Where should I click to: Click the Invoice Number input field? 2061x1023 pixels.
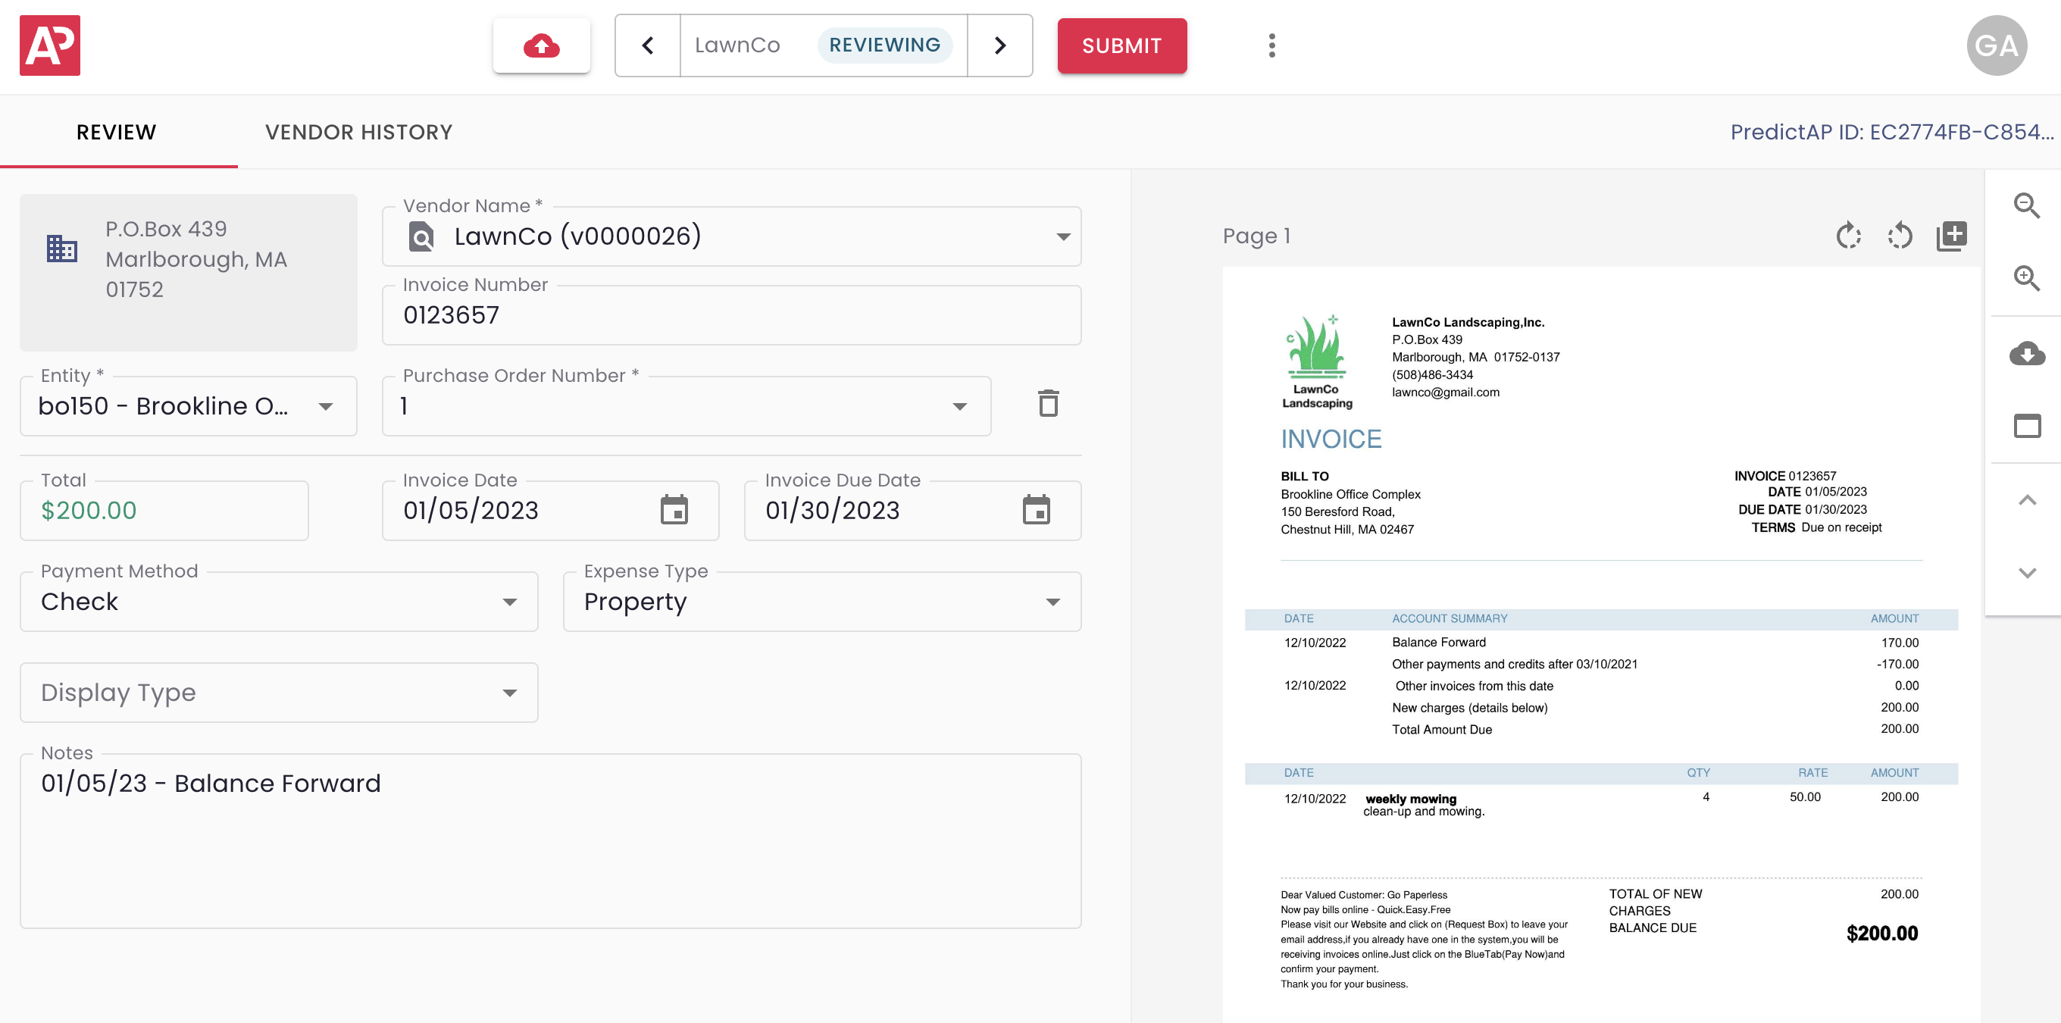pos(730,316)
